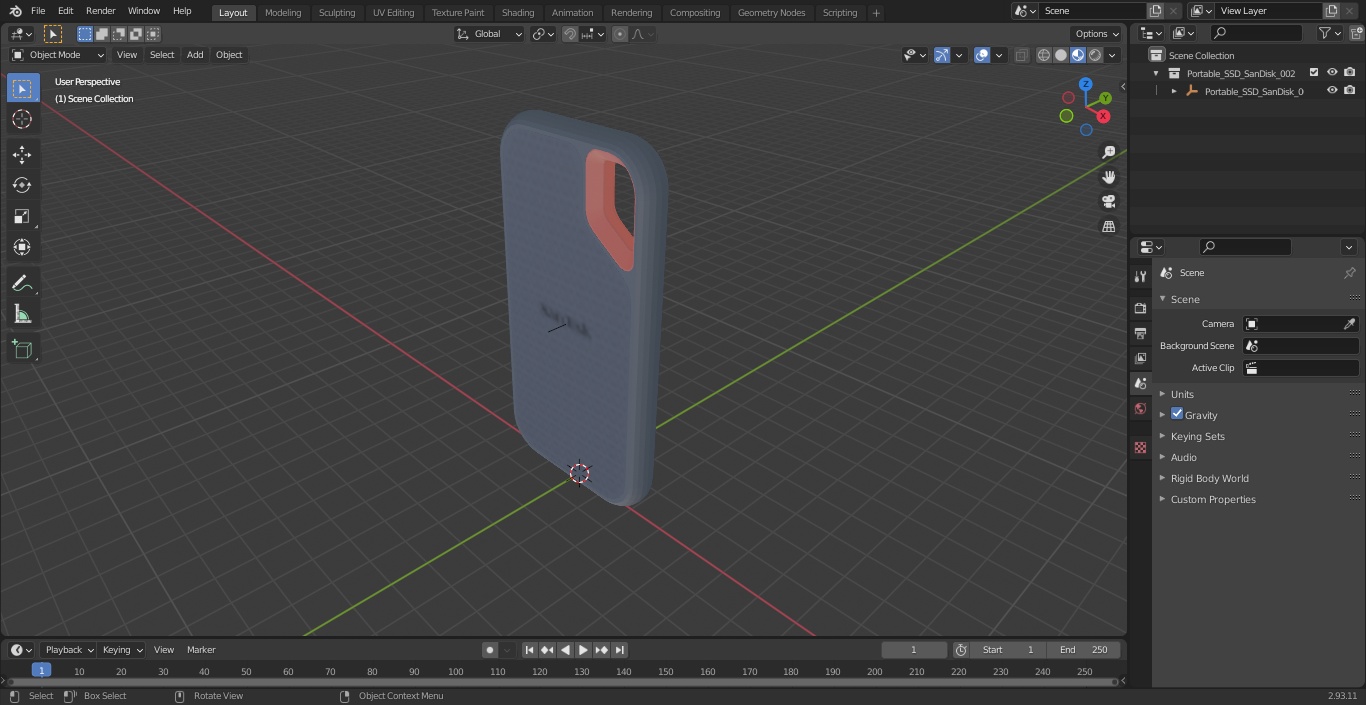This screenshot has height=705, width=1366.
Task: Uncheck Portable_SSD_SanDisk_002 collection exclude checkbox
Action: tap(1314, 73)
